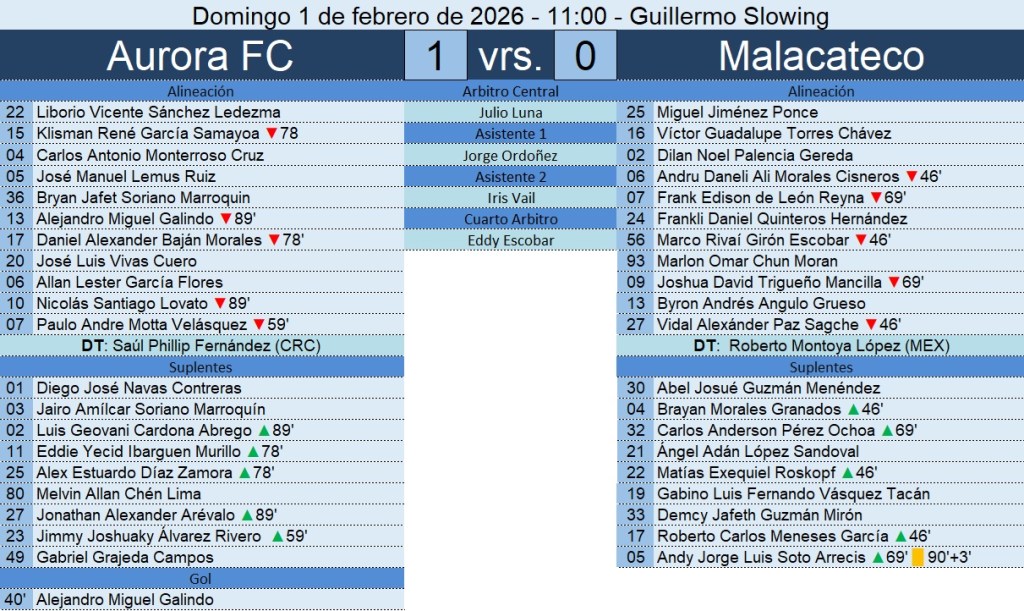Select the red arrow next to Nicolás Santiago Lovato
This screenshot has height=611, width=1024.
219,304
